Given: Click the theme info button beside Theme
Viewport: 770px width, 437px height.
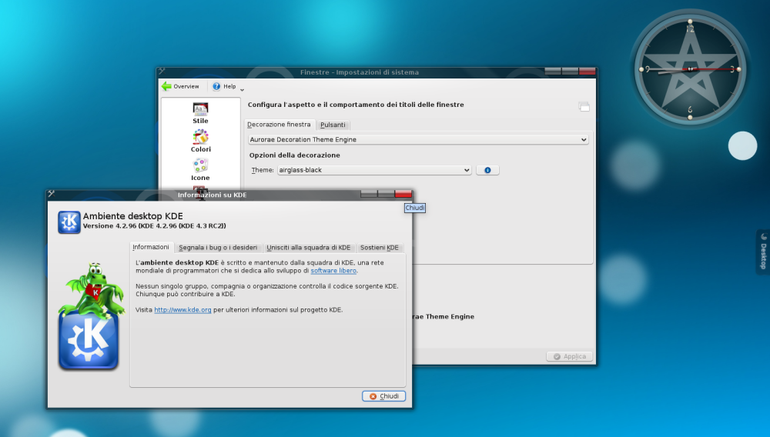Looking at the screenshot, I should [488, 170].
